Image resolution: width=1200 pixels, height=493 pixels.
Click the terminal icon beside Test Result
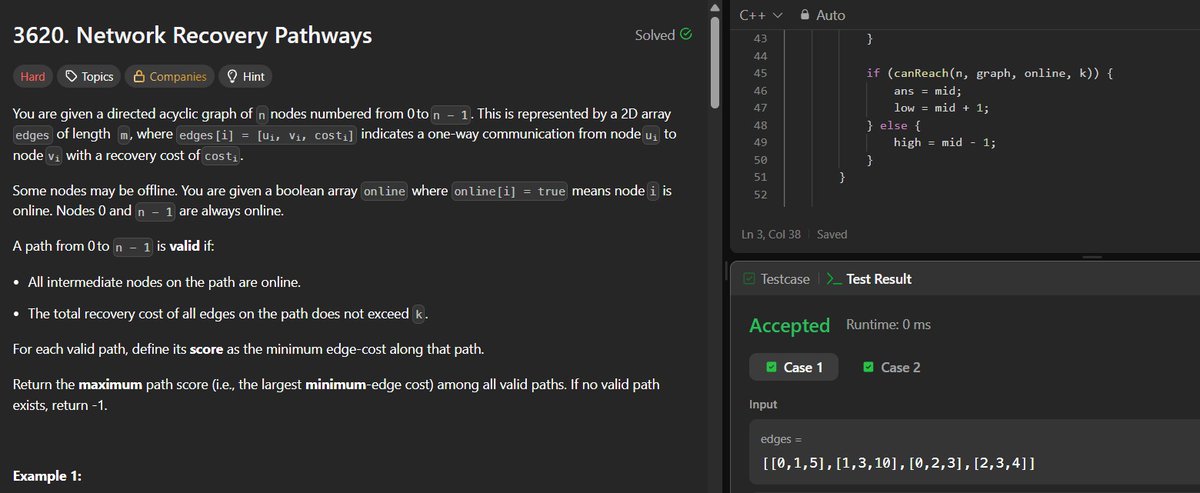click(x=834, y=280)
